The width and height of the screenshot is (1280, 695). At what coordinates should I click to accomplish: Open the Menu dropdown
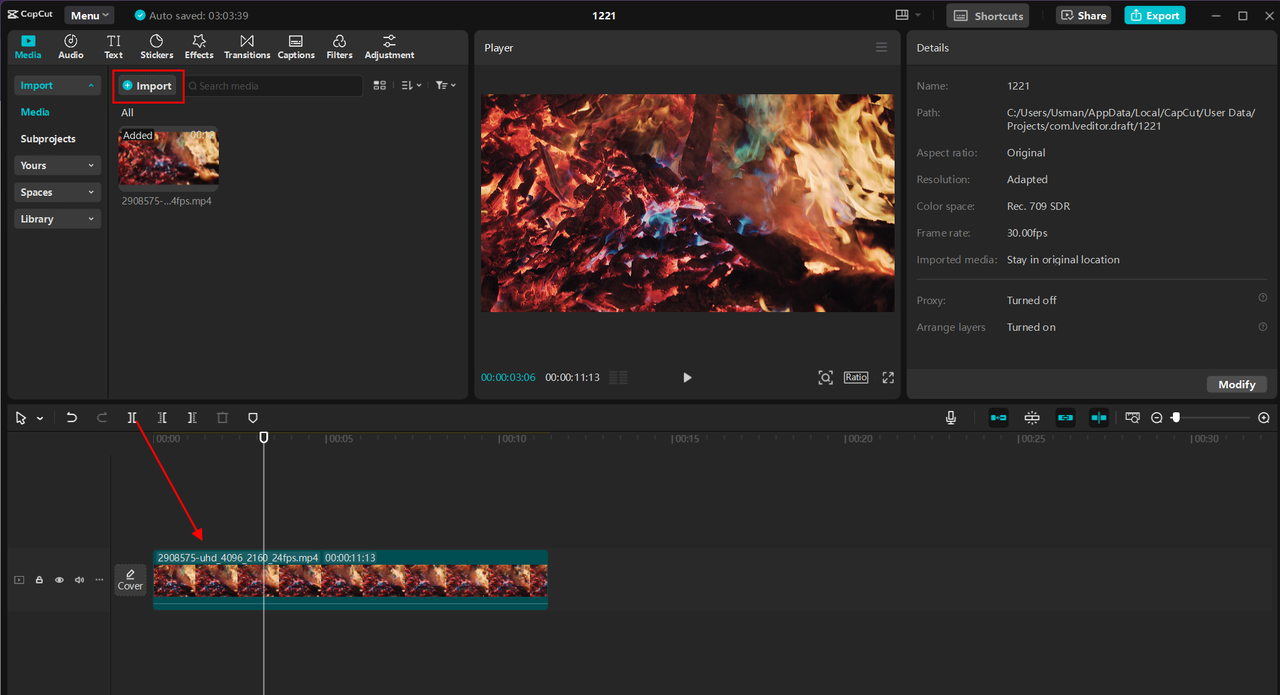coord(89,15)
